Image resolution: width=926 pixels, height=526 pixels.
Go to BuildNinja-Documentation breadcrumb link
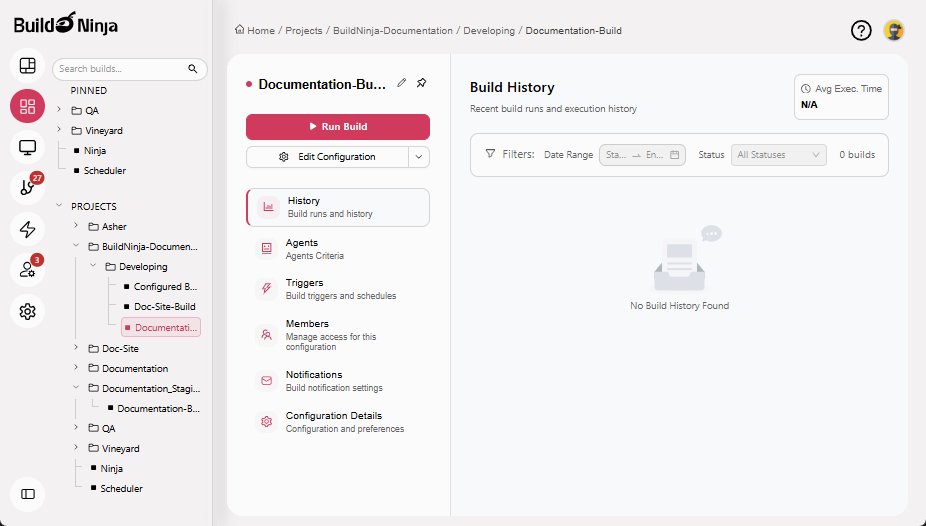tap(393, 30)
